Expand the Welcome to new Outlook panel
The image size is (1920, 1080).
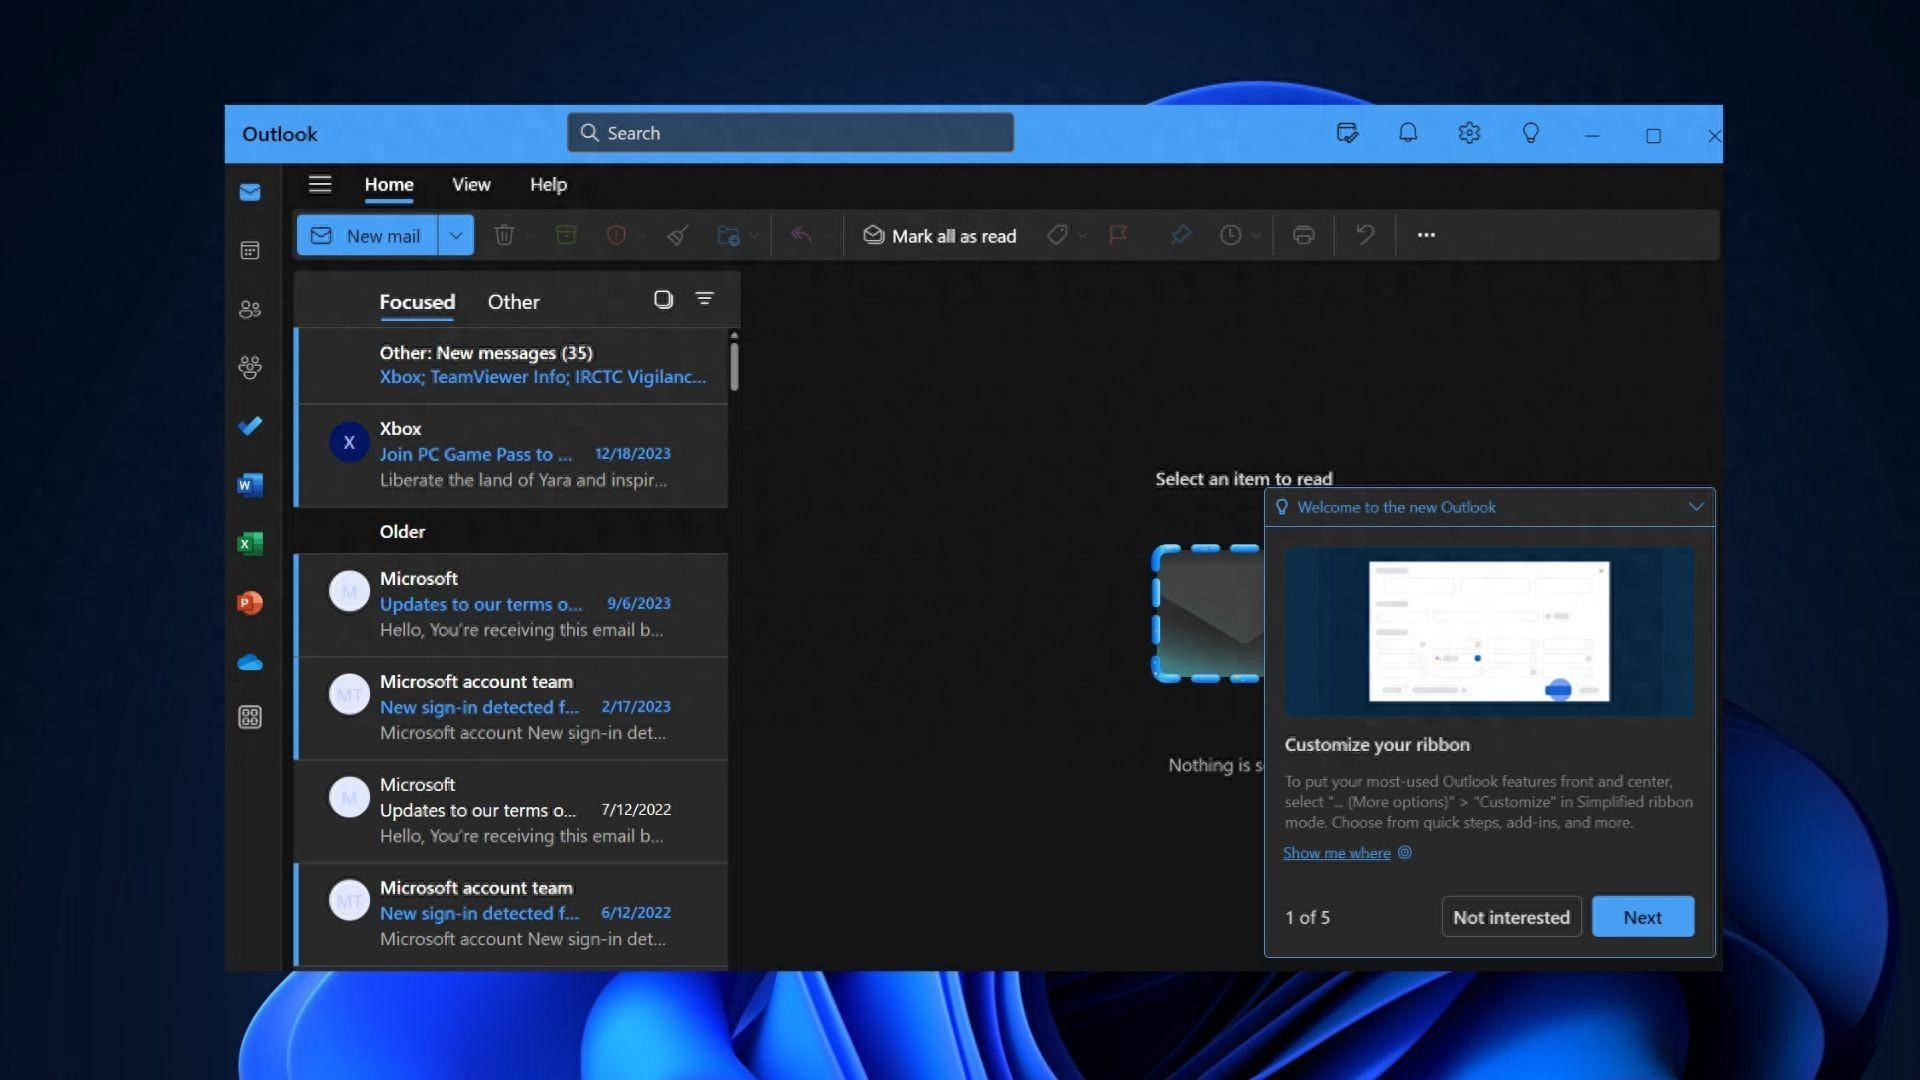(x=1695, y=506)
